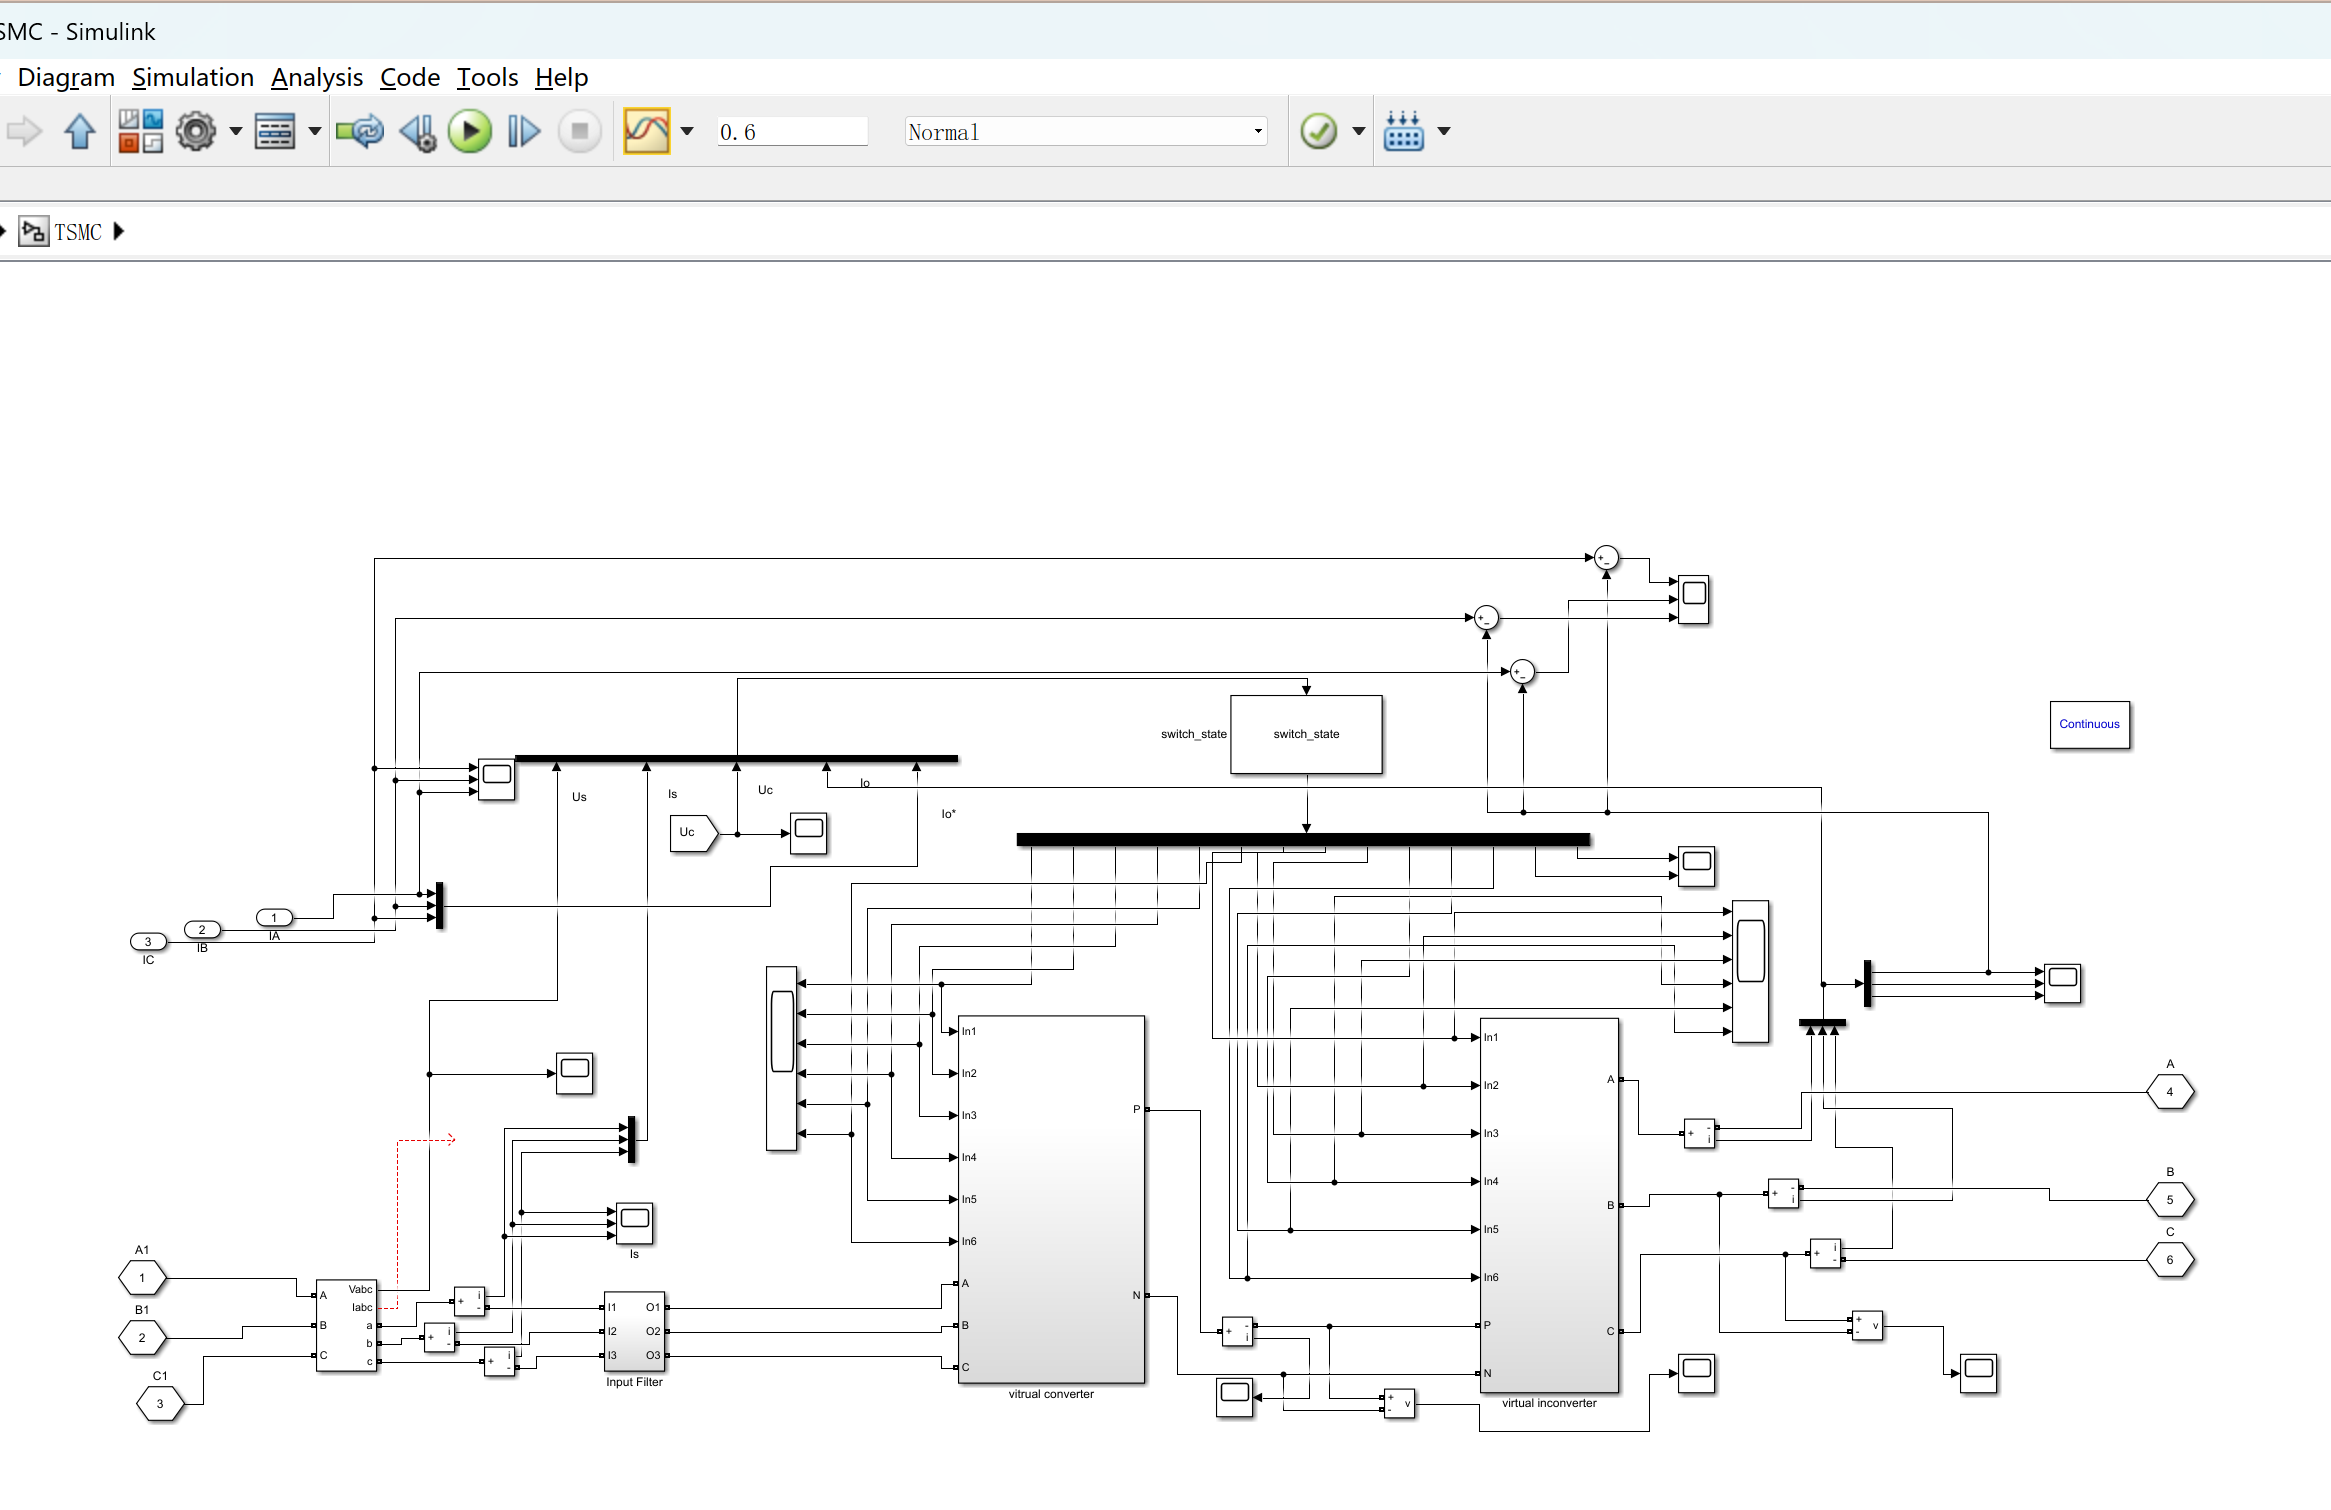Open the Model Explorer icon
Viewport: 2331px width, 1510px height.
[275, 131]
